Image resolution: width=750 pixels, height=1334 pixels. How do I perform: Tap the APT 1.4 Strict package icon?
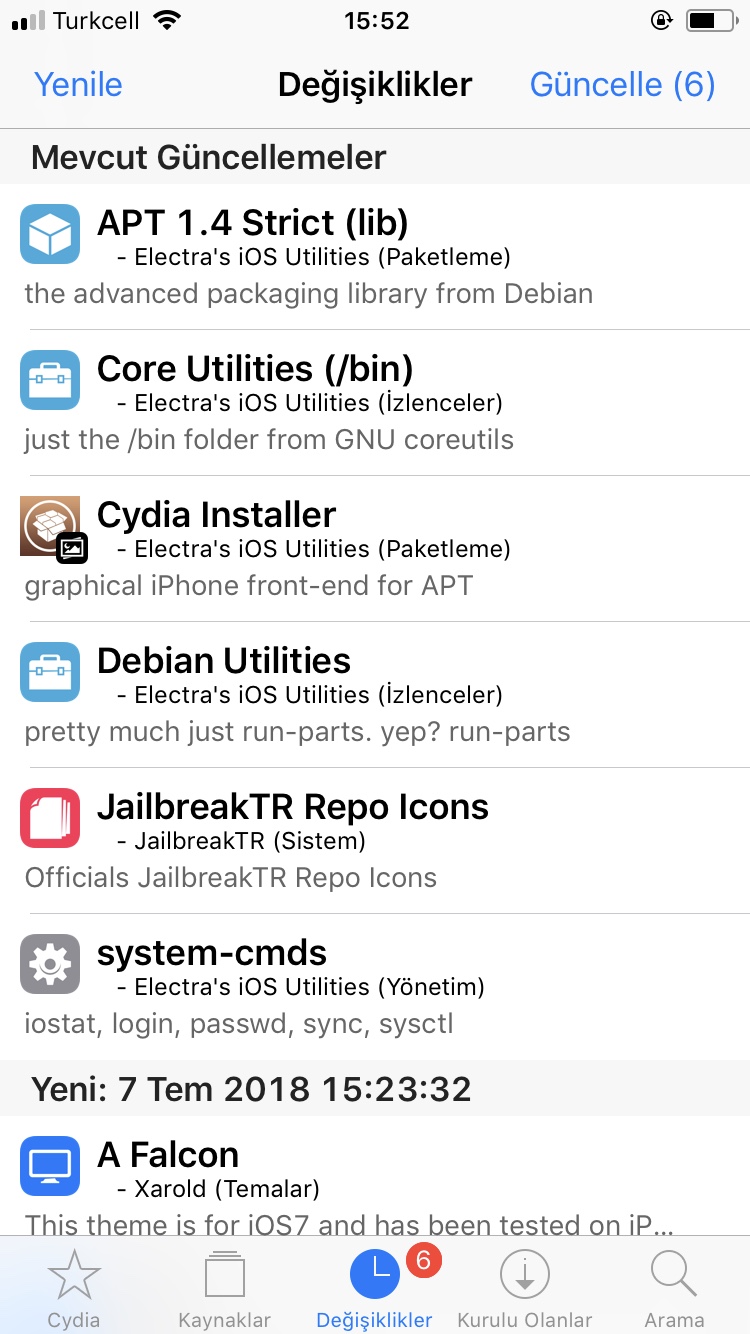pos(50,234)
